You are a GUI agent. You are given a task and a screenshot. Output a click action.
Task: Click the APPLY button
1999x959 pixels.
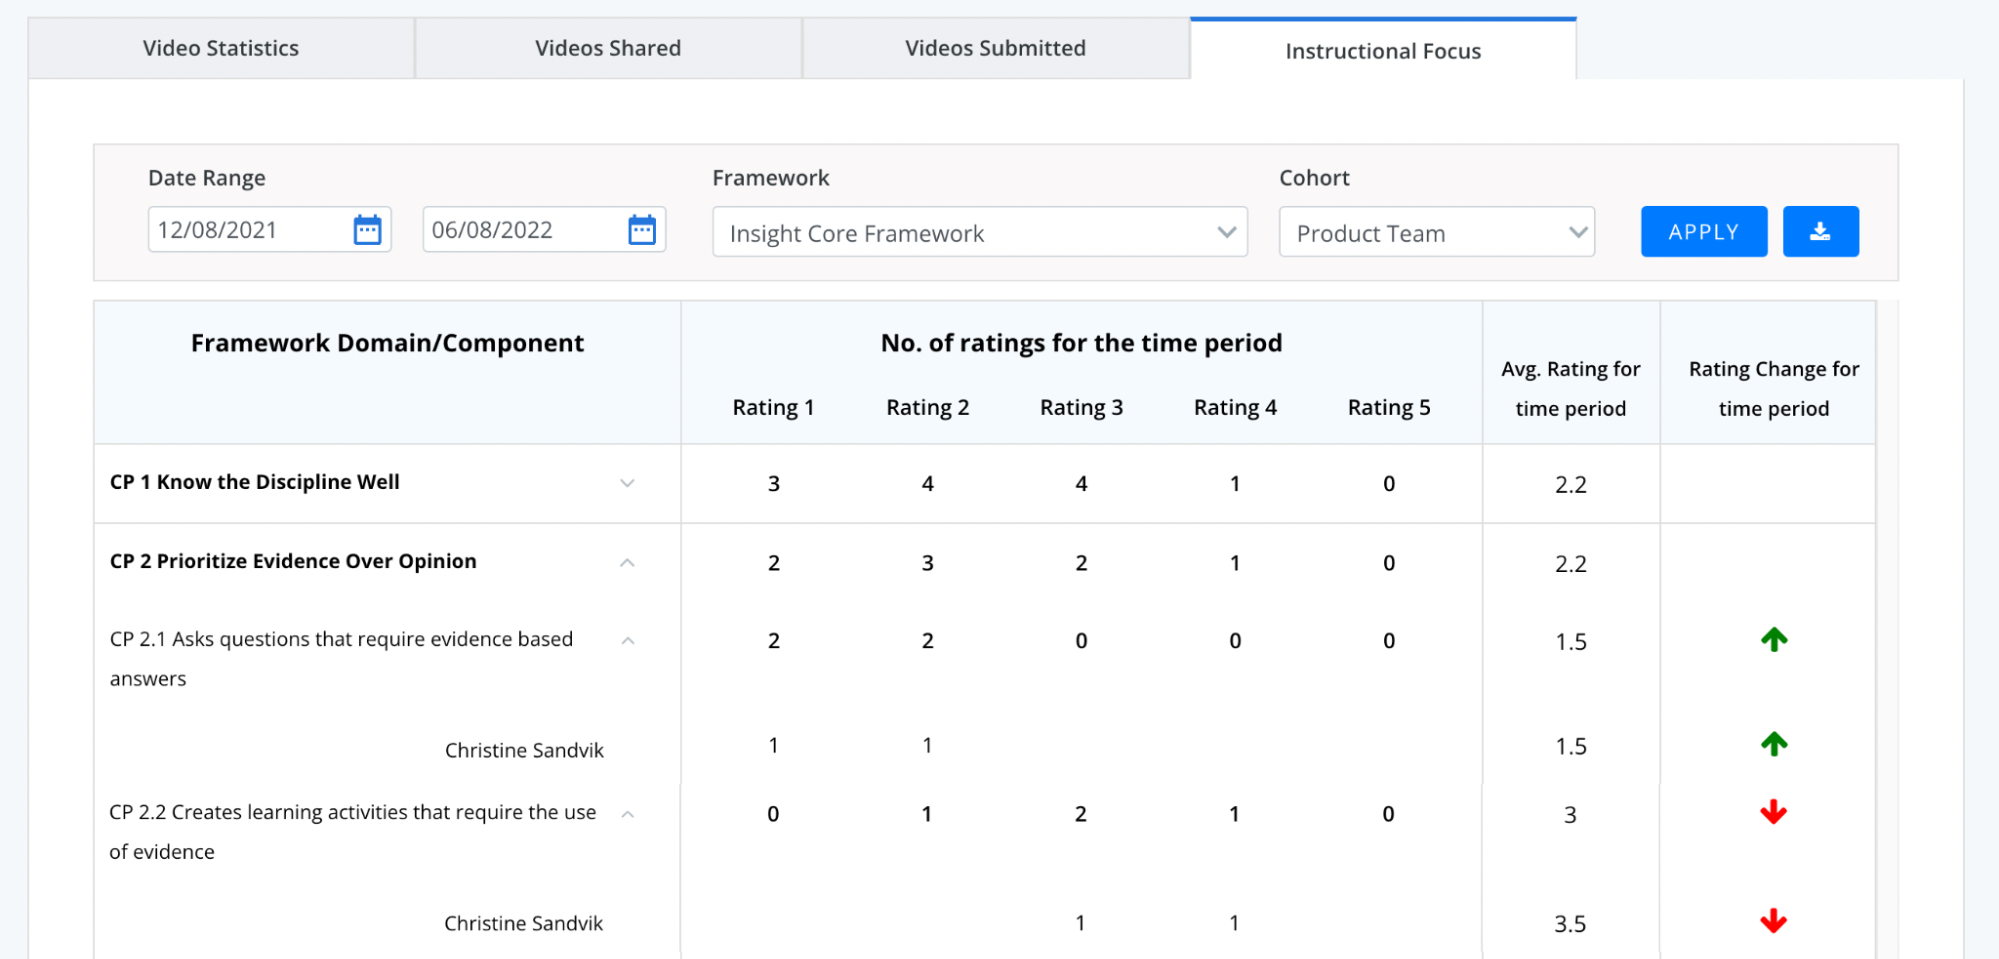(1704, 232)
